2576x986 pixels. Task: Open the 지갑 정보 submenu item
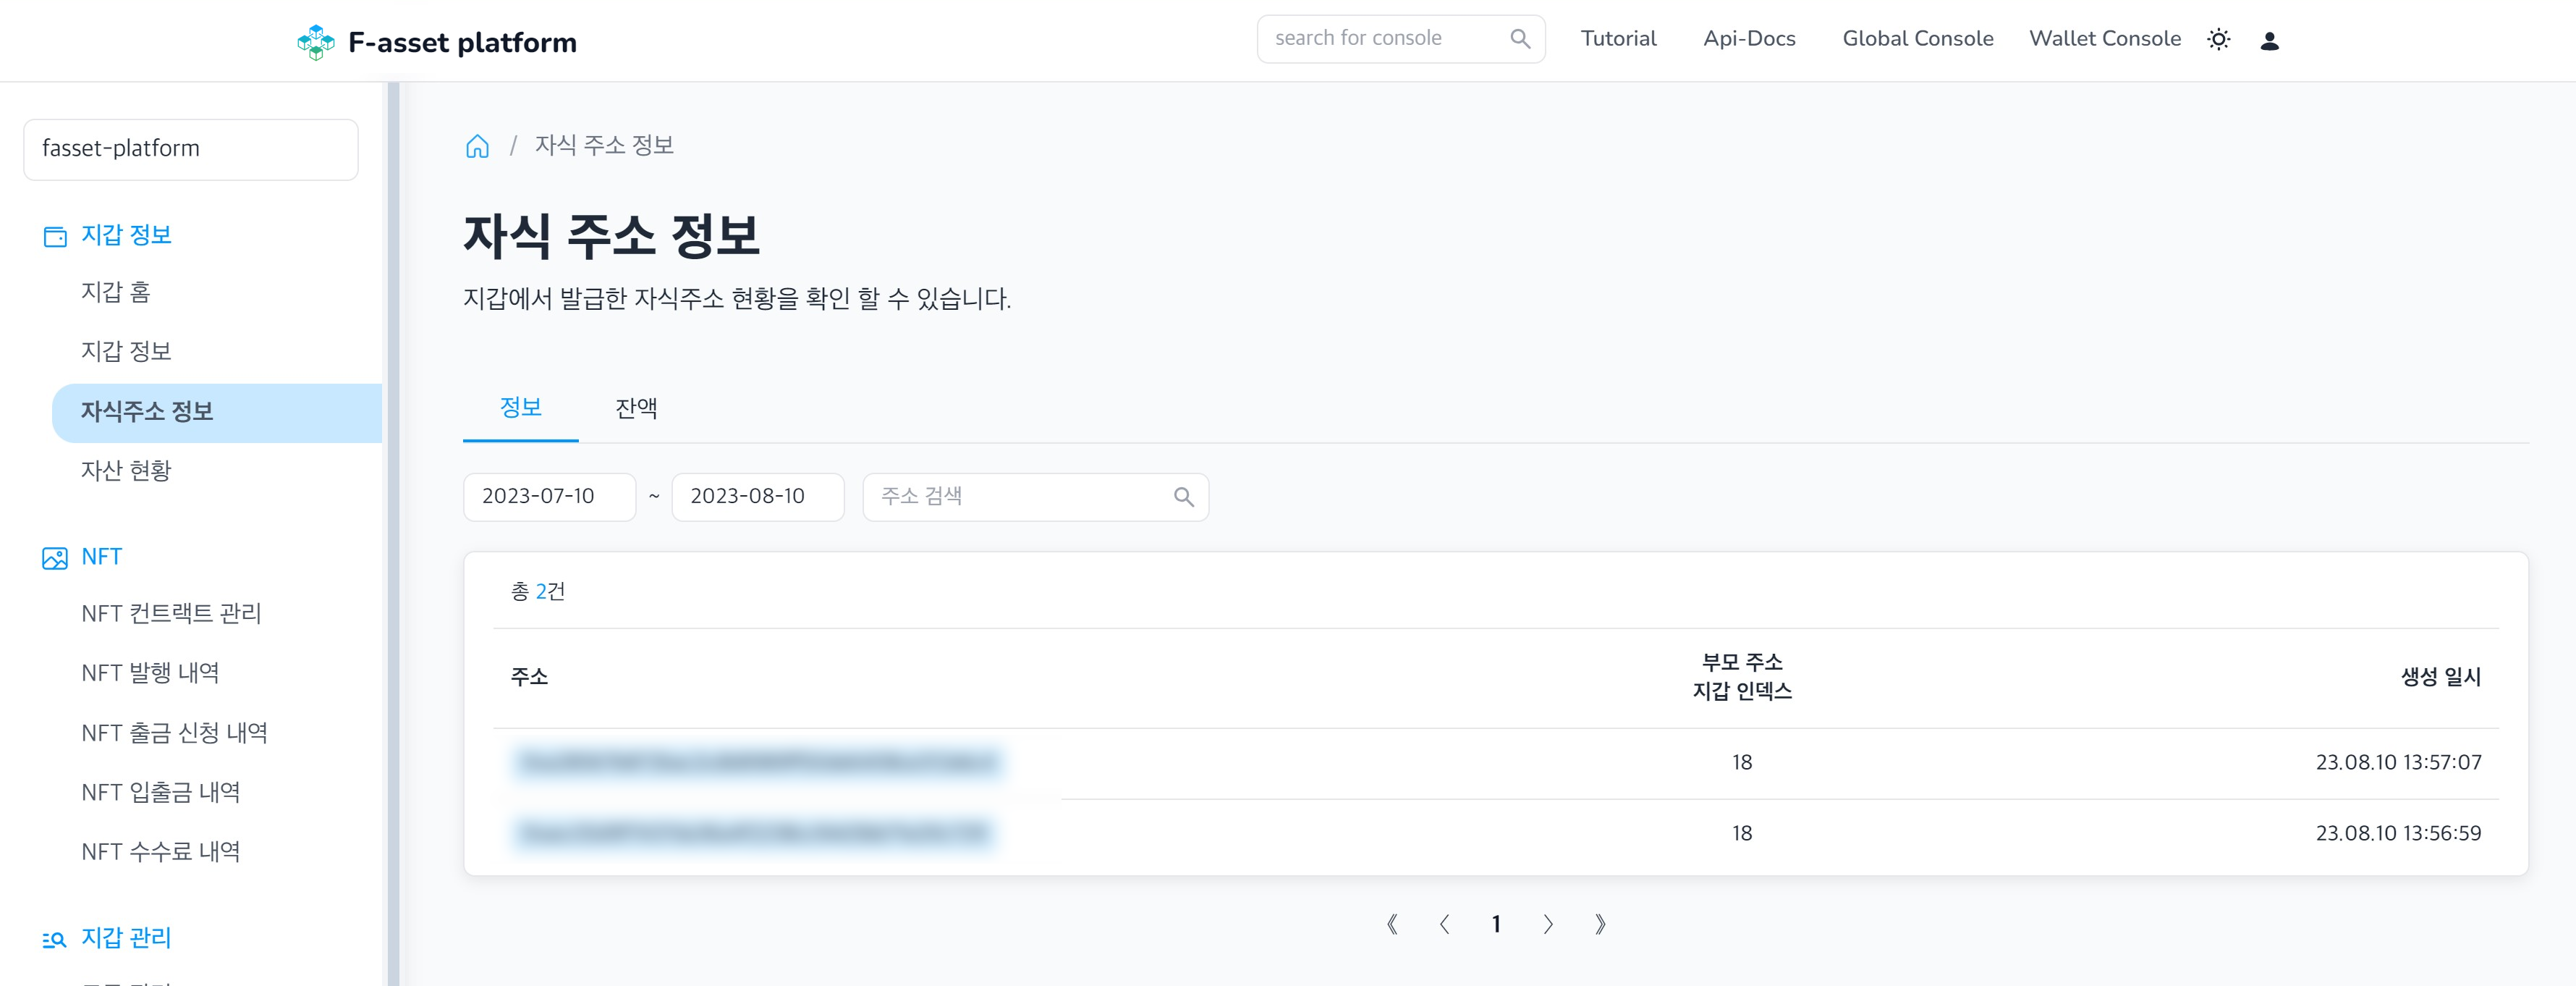(x=126, y=351)
